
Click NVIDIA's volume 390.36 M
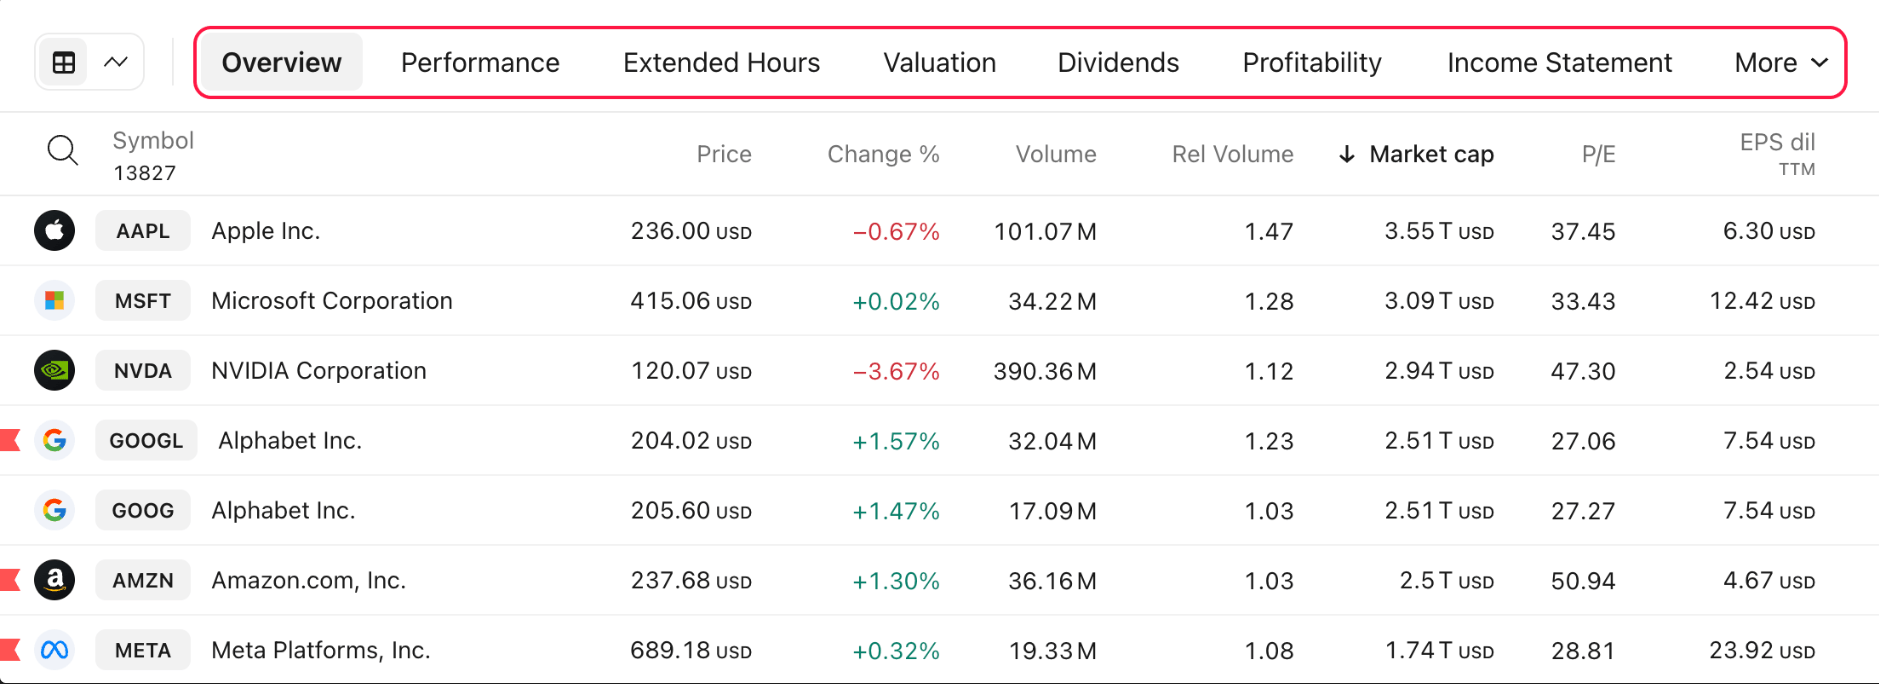click(1045, 371)
